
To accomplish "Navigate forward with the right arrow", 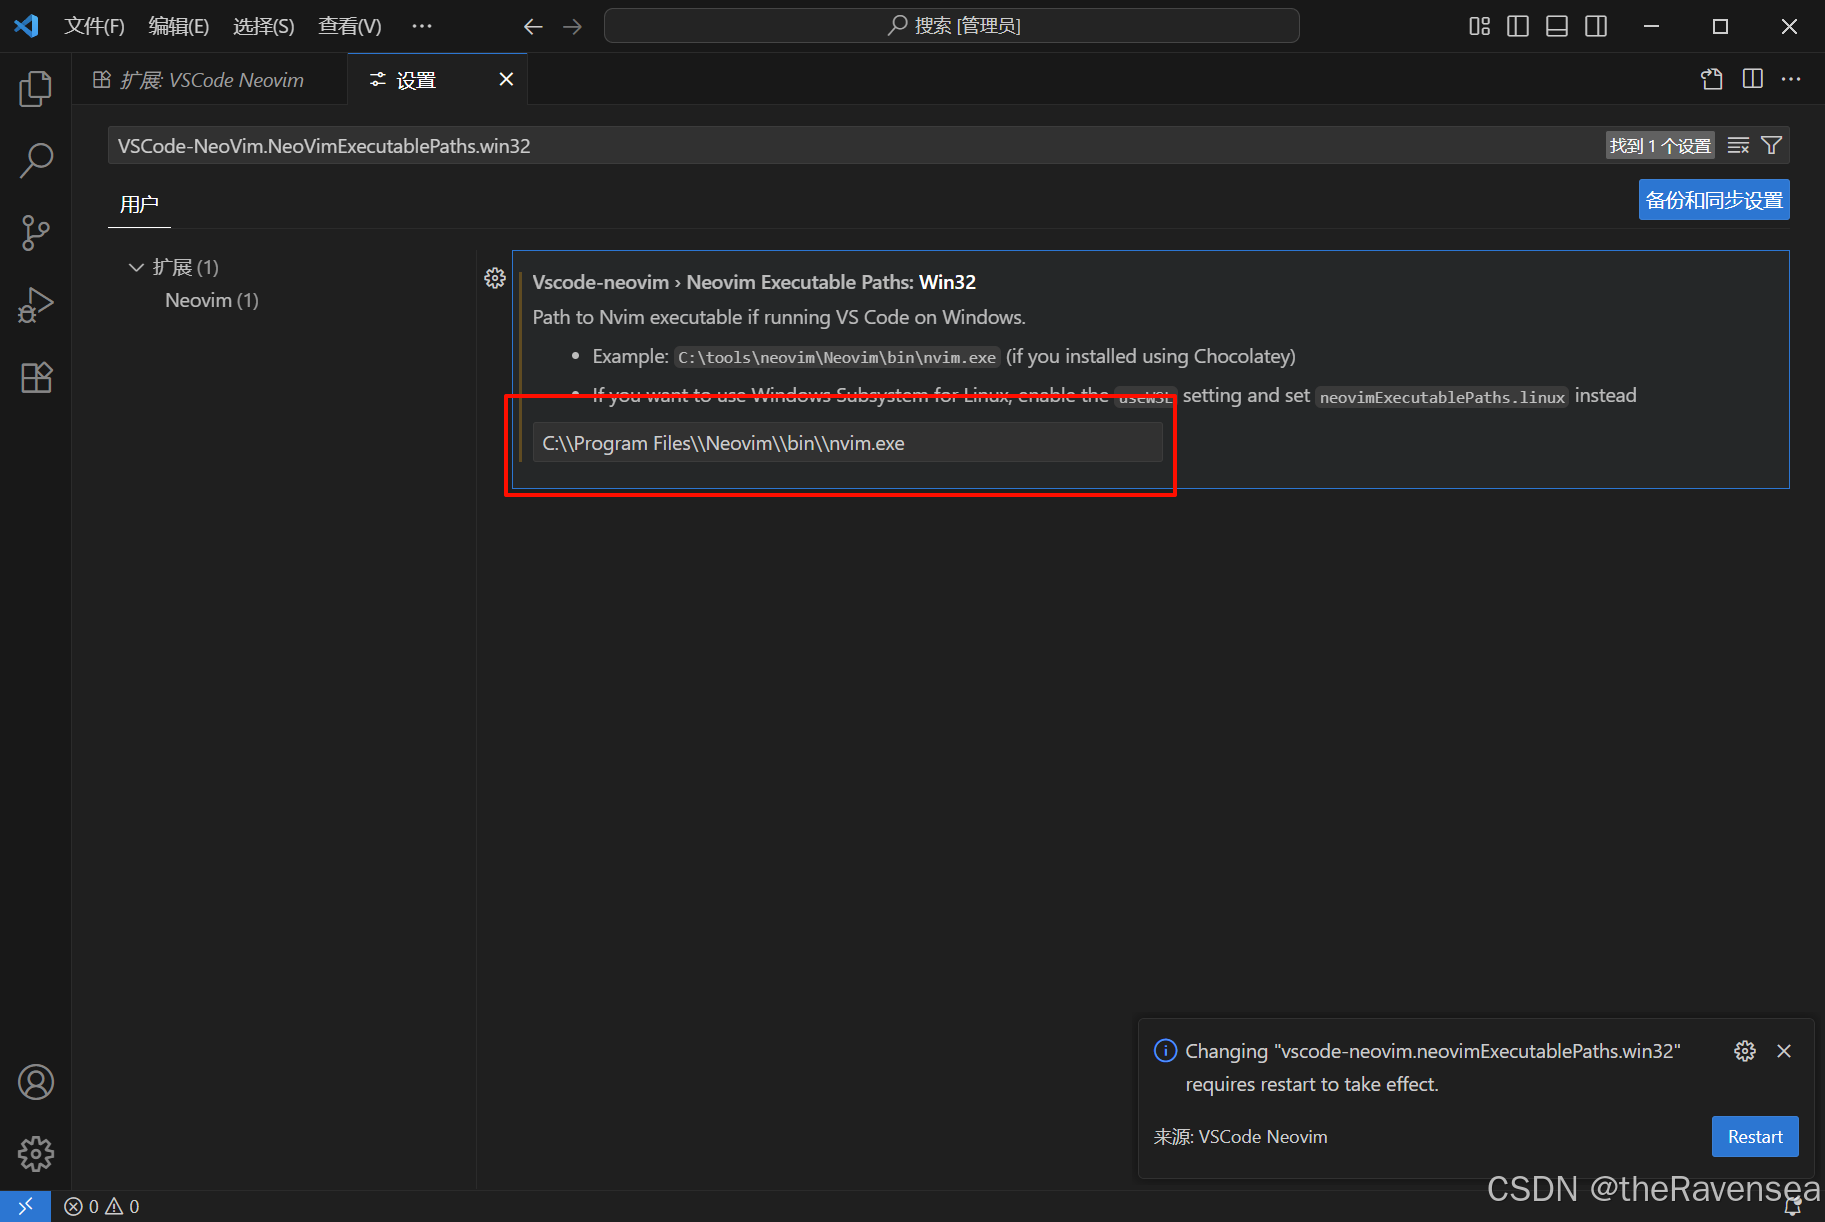I will tap(572, 26).
